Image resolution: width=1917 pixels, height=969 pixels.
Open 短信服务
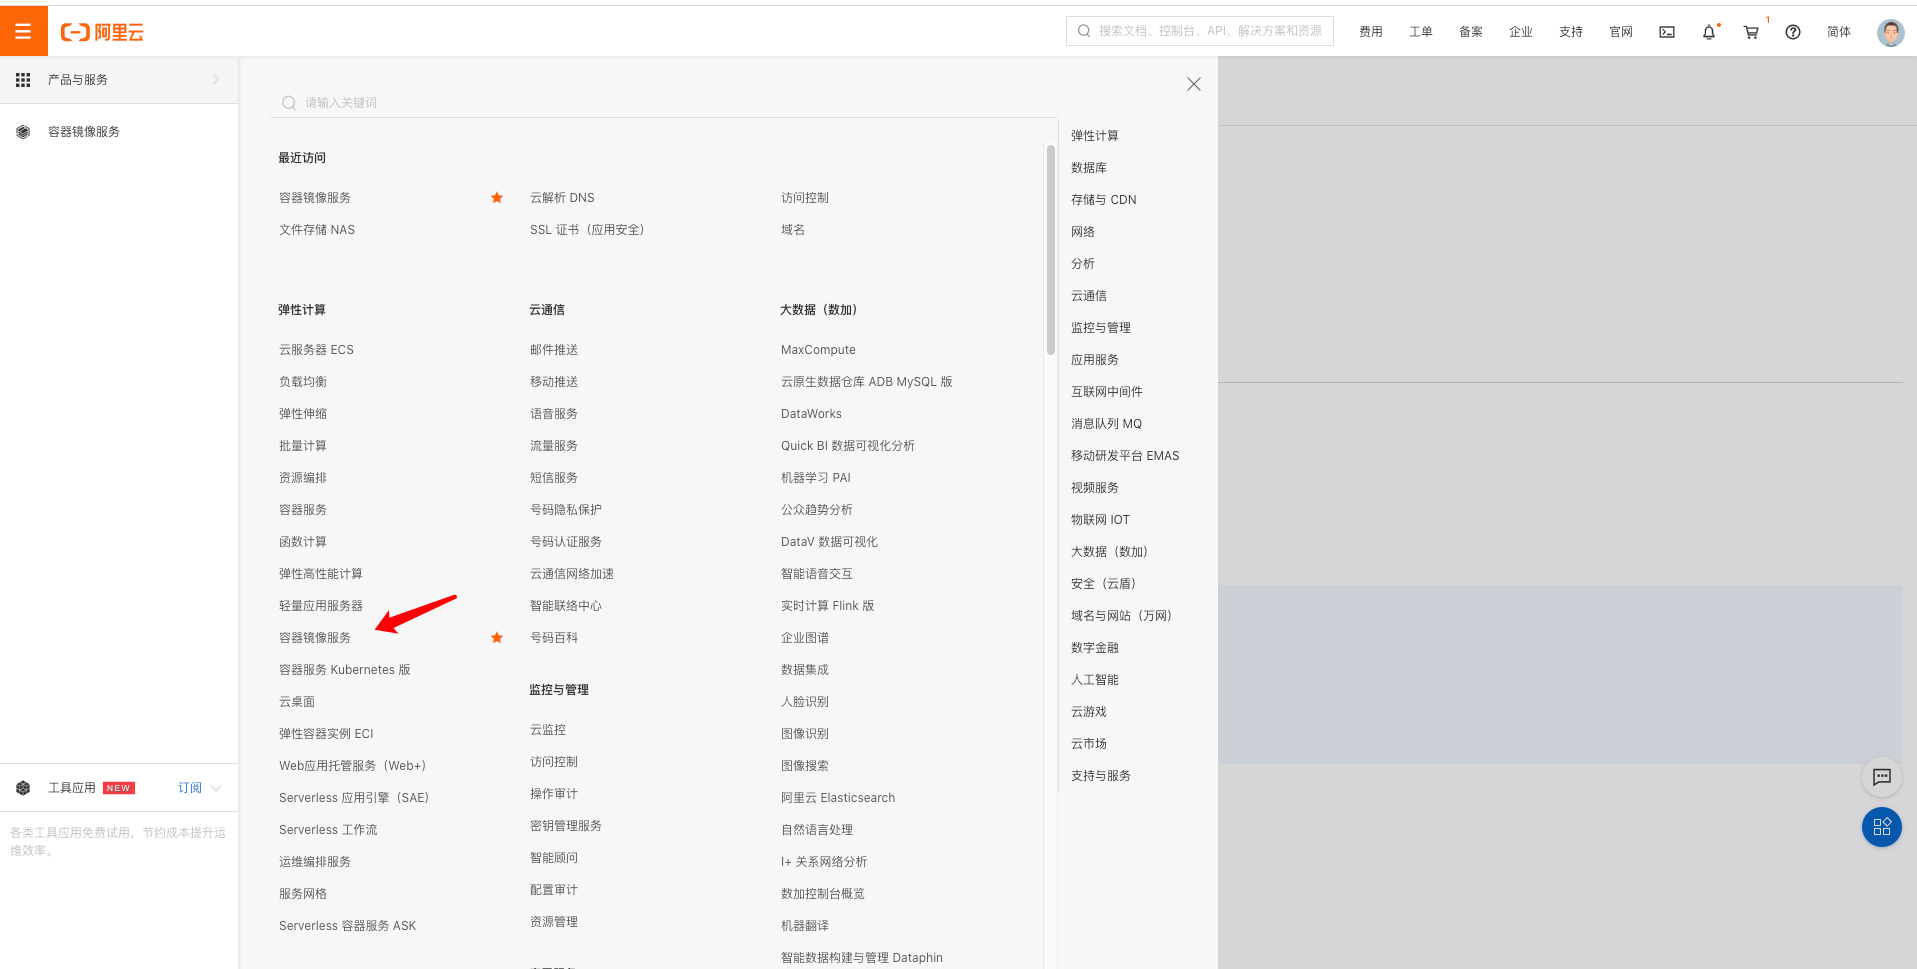click(554, 478)
